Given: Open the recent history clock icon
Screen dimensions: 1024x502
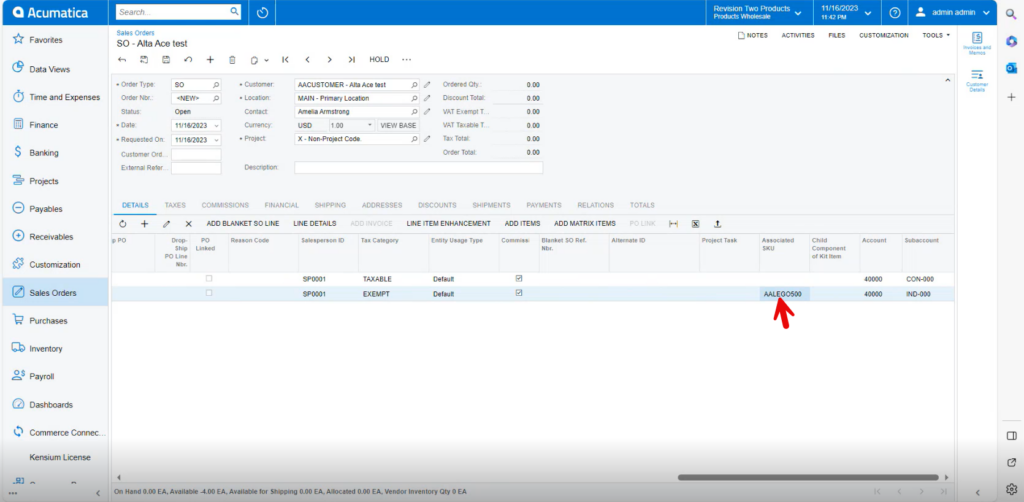Looking at the screenshot, I should [x=263, y=12].
